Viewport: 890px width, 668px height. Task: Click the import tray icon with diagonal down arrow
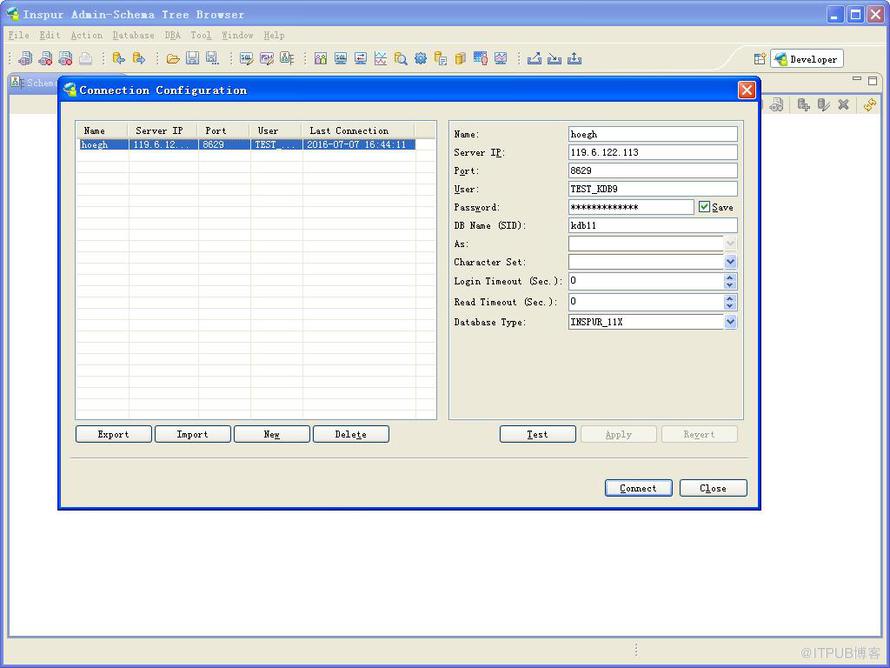(554, 58)
